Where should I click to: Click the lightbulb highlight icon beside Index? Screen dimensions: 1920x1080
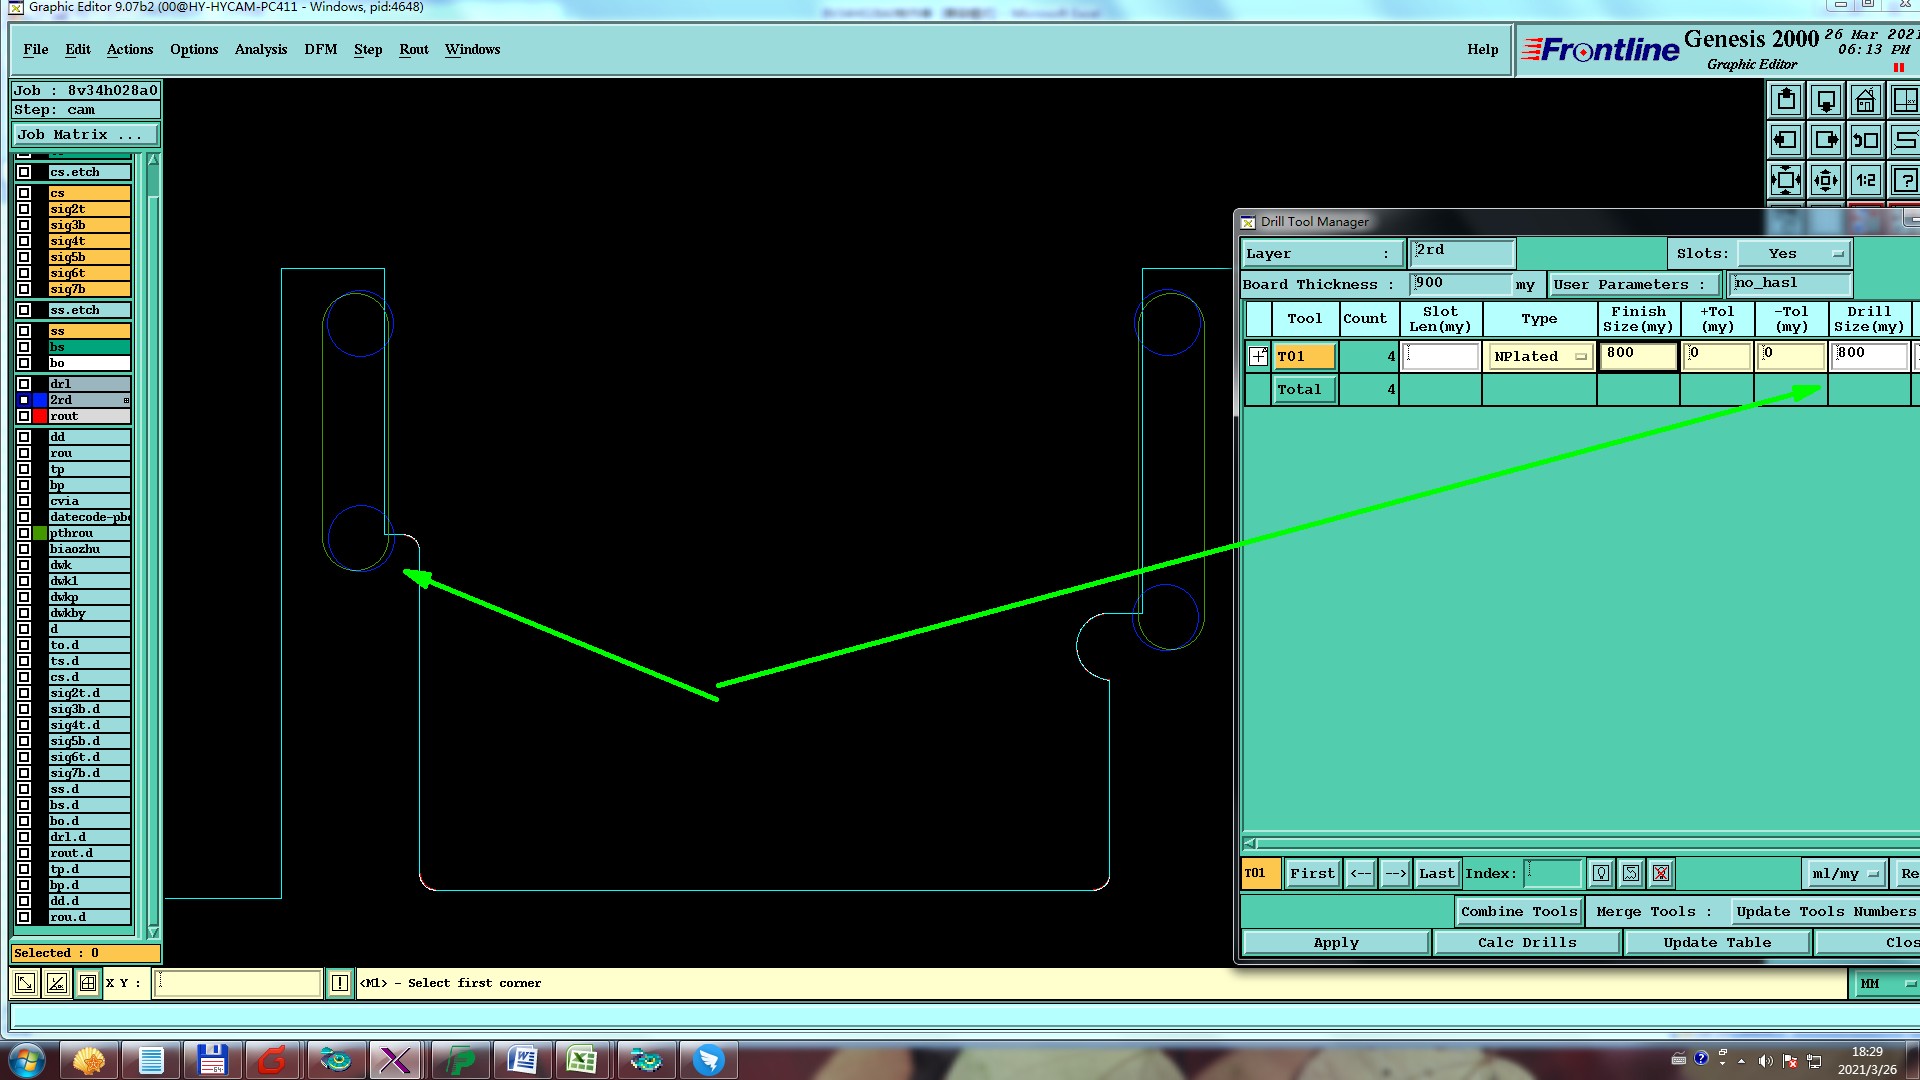click(x=1601, y=873)
